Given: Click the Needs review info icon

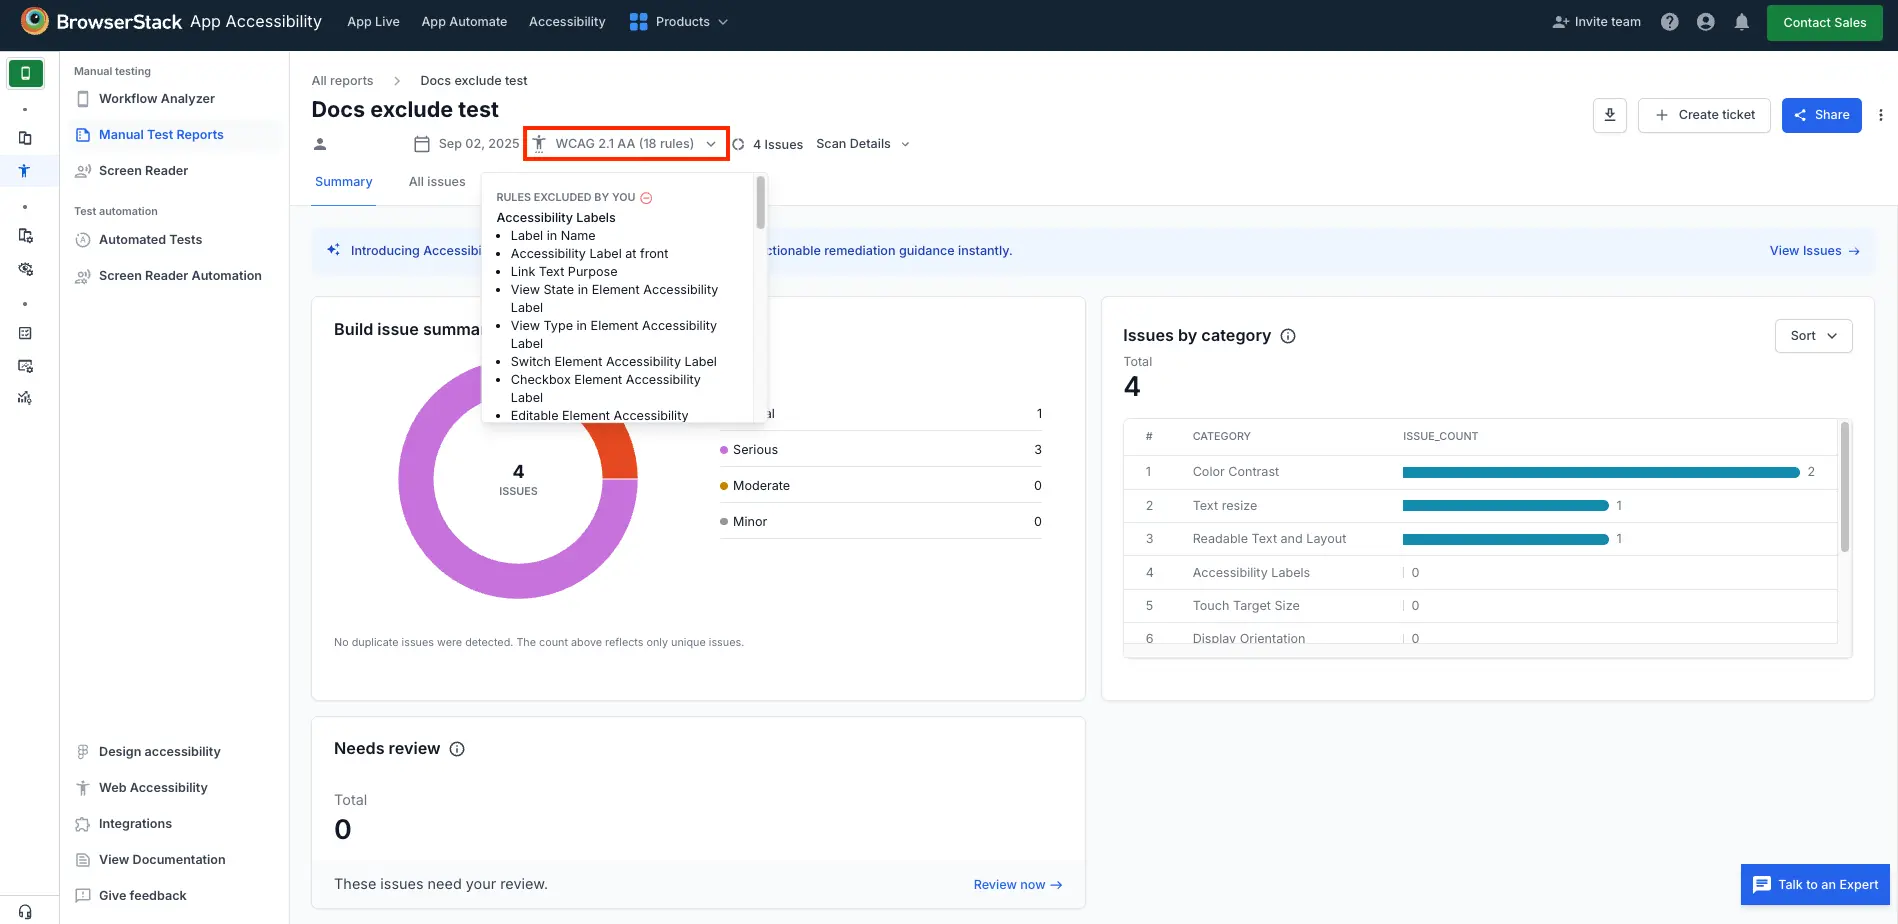Looking at the screenshot, I should 457,749.
